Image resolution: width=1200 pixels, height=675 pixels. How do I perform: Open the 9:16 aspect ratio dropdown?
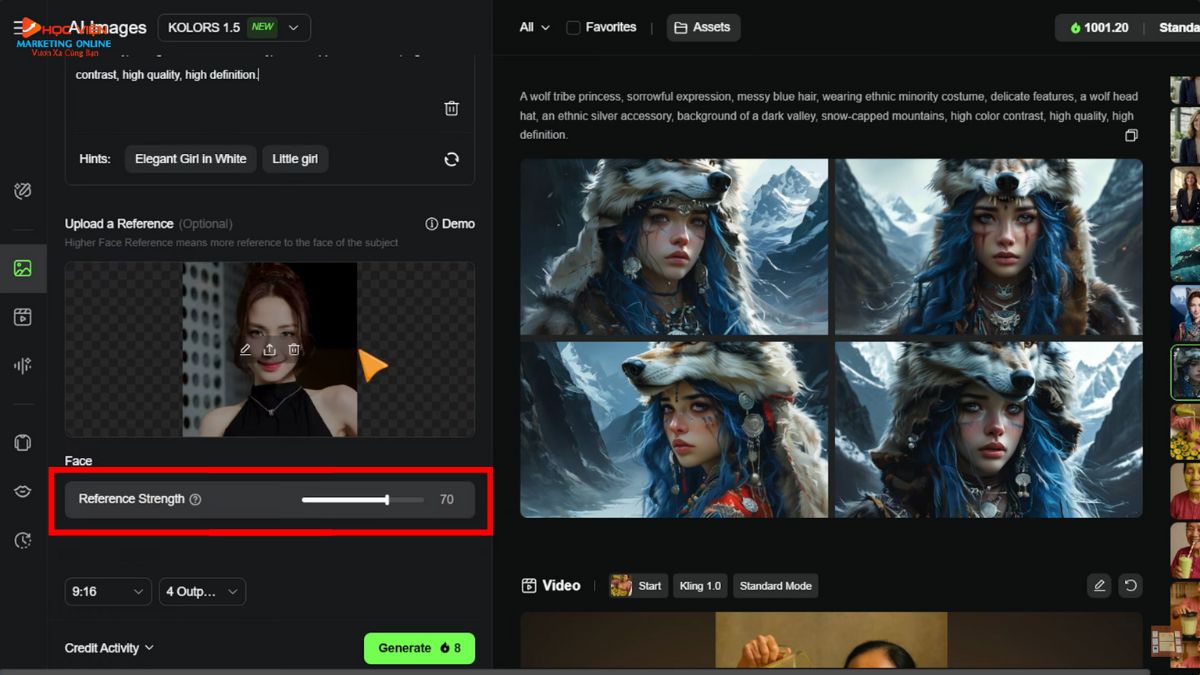coord(108,592)
